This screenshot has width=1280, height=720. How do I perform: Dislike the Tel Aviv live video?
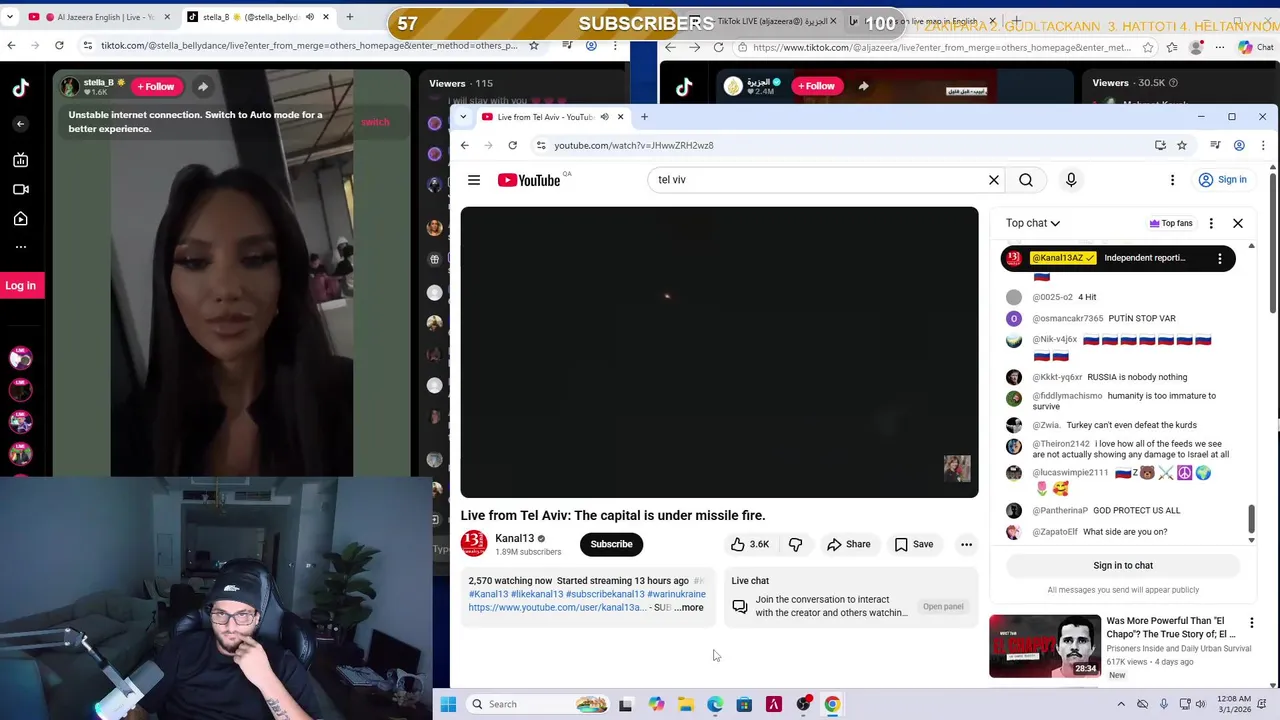(x=796, y=544)
